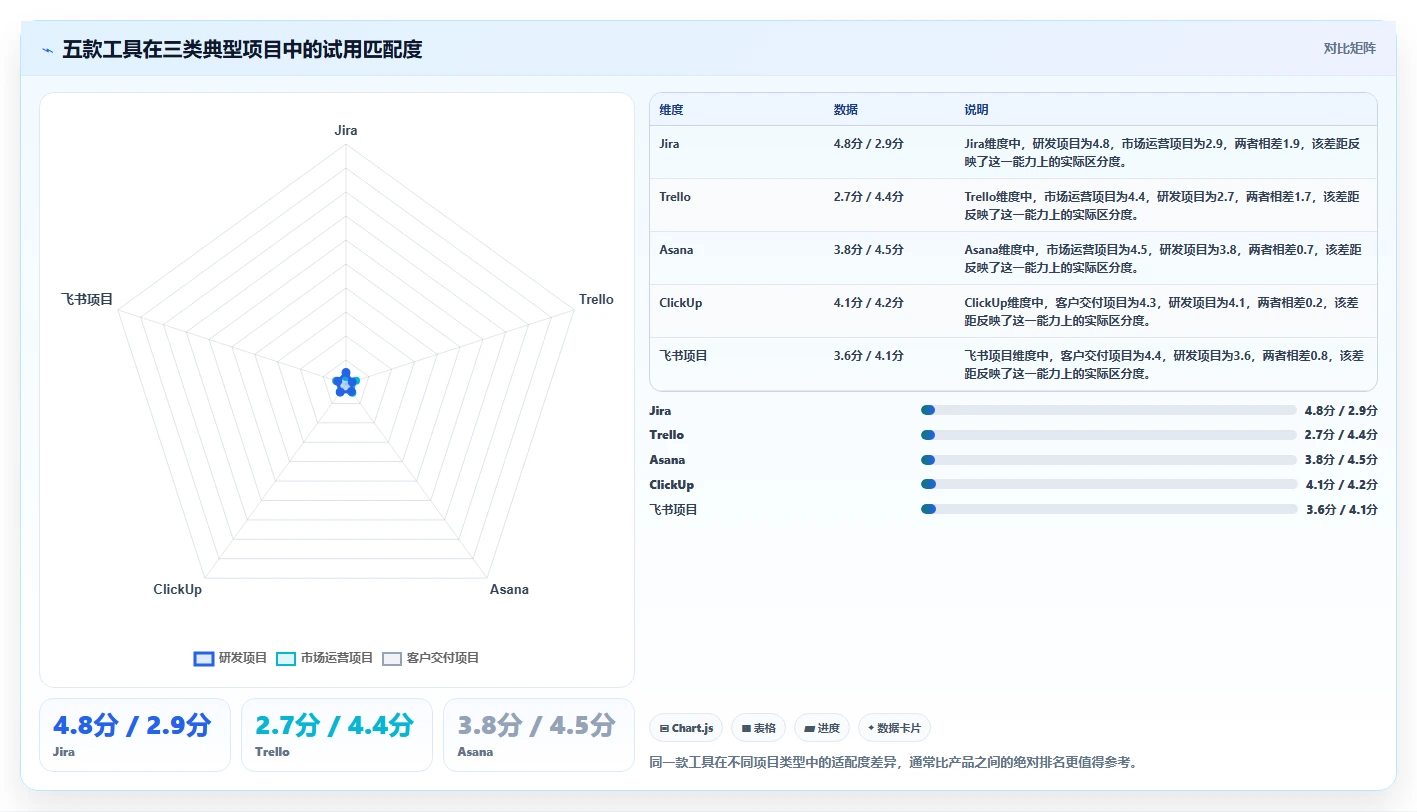Select the 飞书项目 cell in the table

tap(683, 356)
